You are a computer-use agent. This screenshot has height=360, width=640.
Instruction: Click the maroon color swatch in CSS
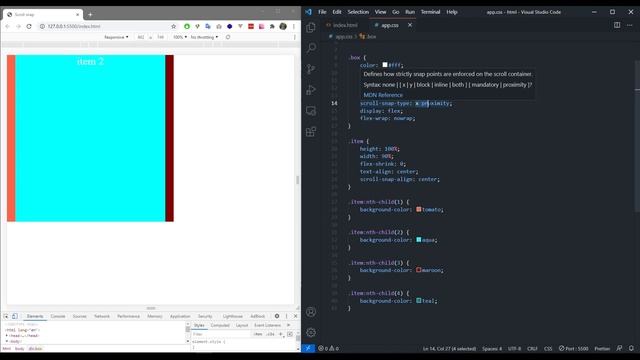point(419,270)
